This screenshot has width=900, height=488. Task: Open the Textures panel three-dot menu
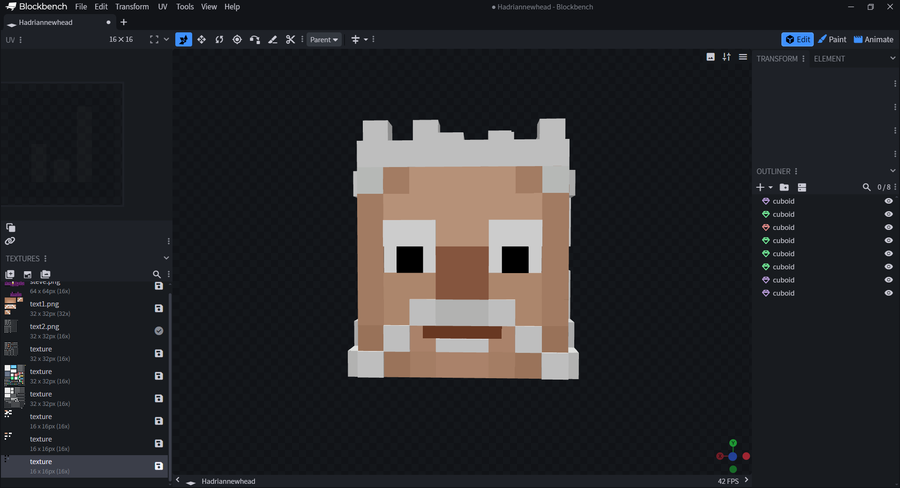point(45,258)
